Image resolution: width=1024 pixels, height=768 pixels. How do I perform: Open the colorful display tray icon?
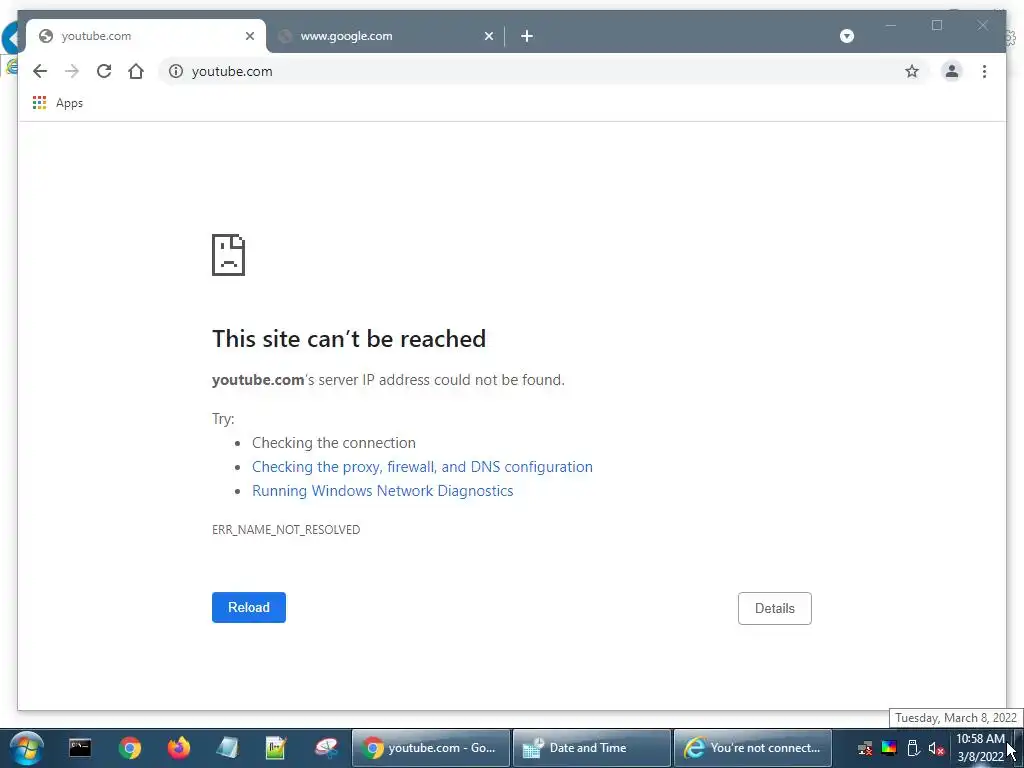(889, 748)
